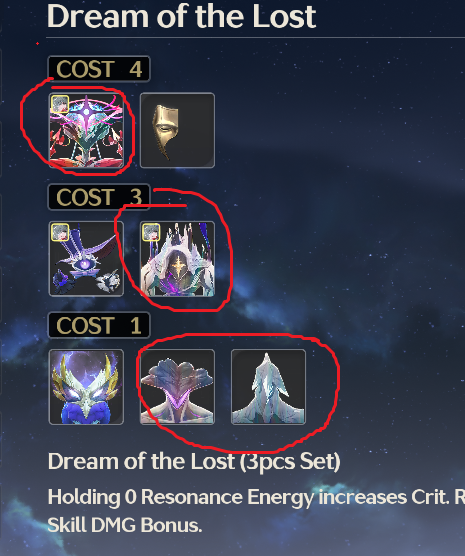The image size is (465, 556).
Task: Select the golden mask echo
Action: point(177,130)
